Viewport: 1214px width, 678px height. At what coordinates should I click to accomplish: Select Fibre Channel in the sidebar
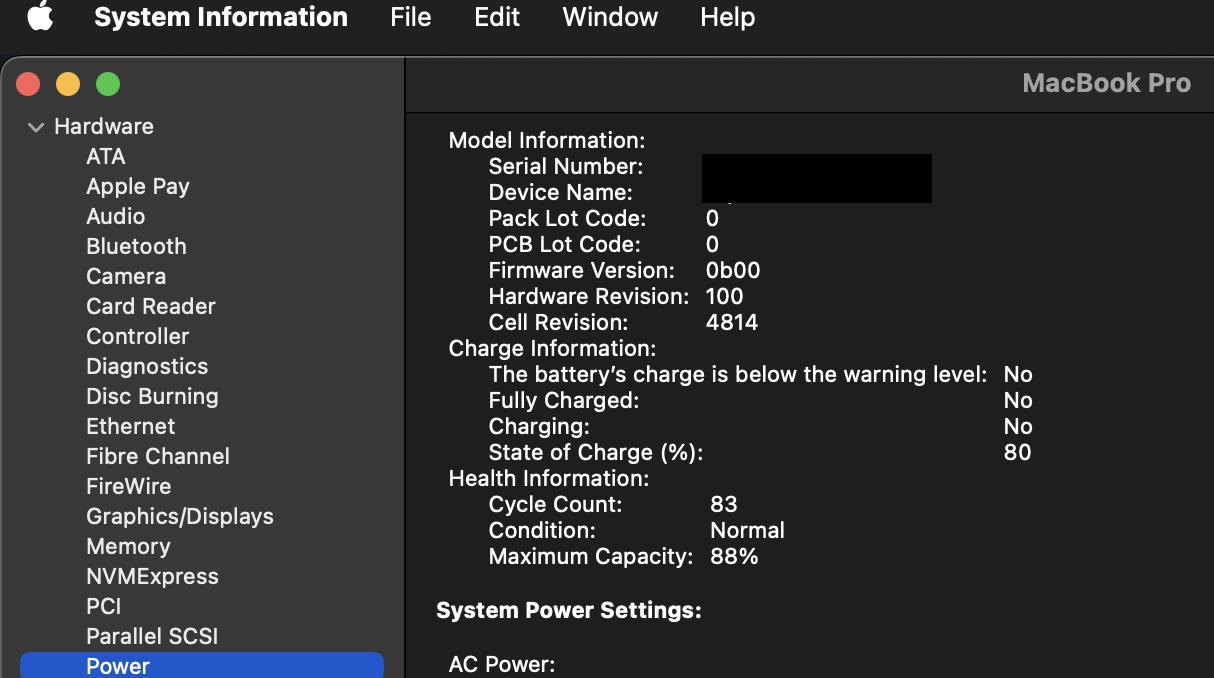point(158,457)
